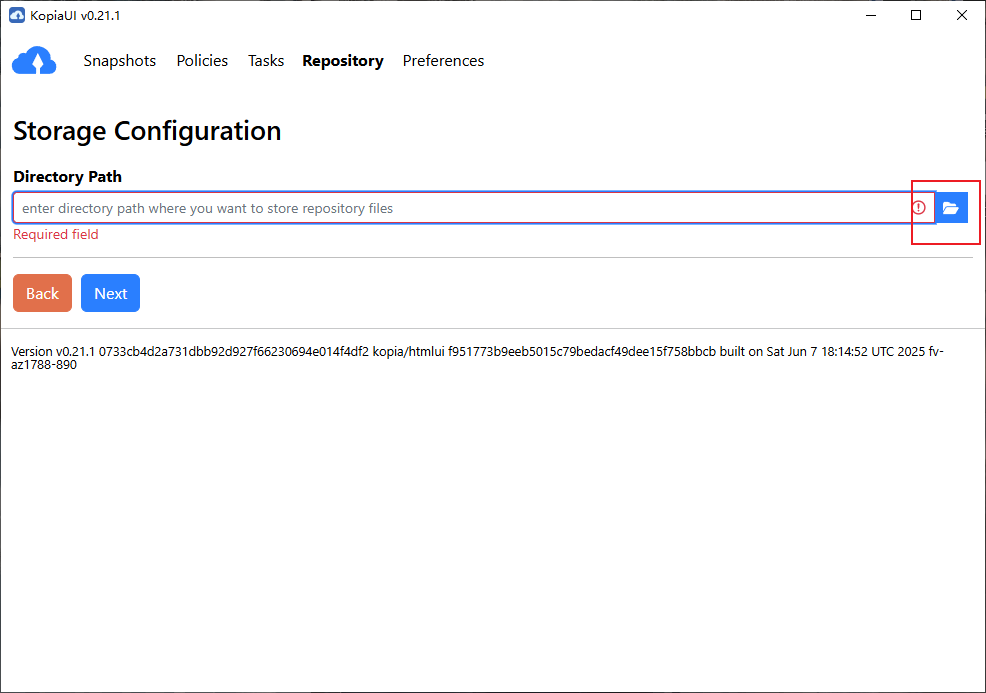Close the KopiaUI window
The height and width of the screenshot is (693, 986).
click(962, 15)
